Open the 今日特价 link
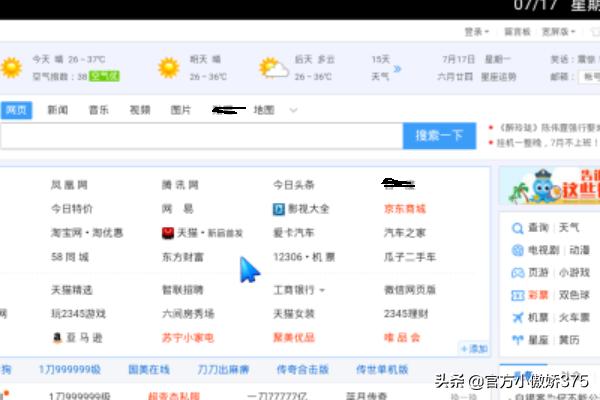 pos(72,209)
